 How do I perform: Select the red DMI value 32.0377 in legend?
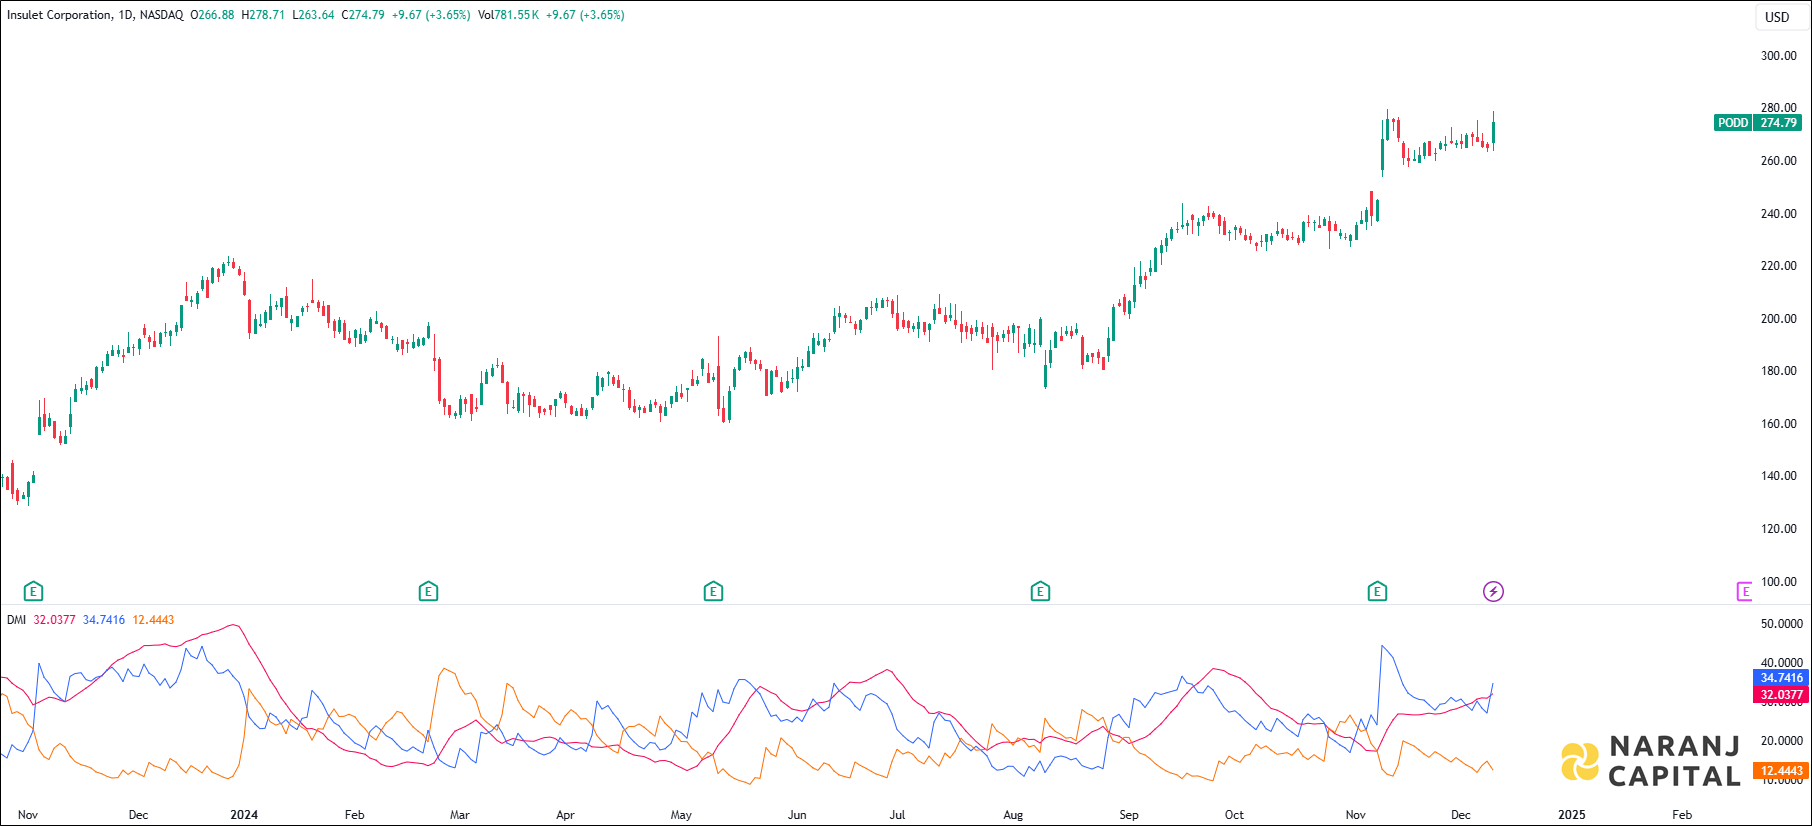click(54, 620)
